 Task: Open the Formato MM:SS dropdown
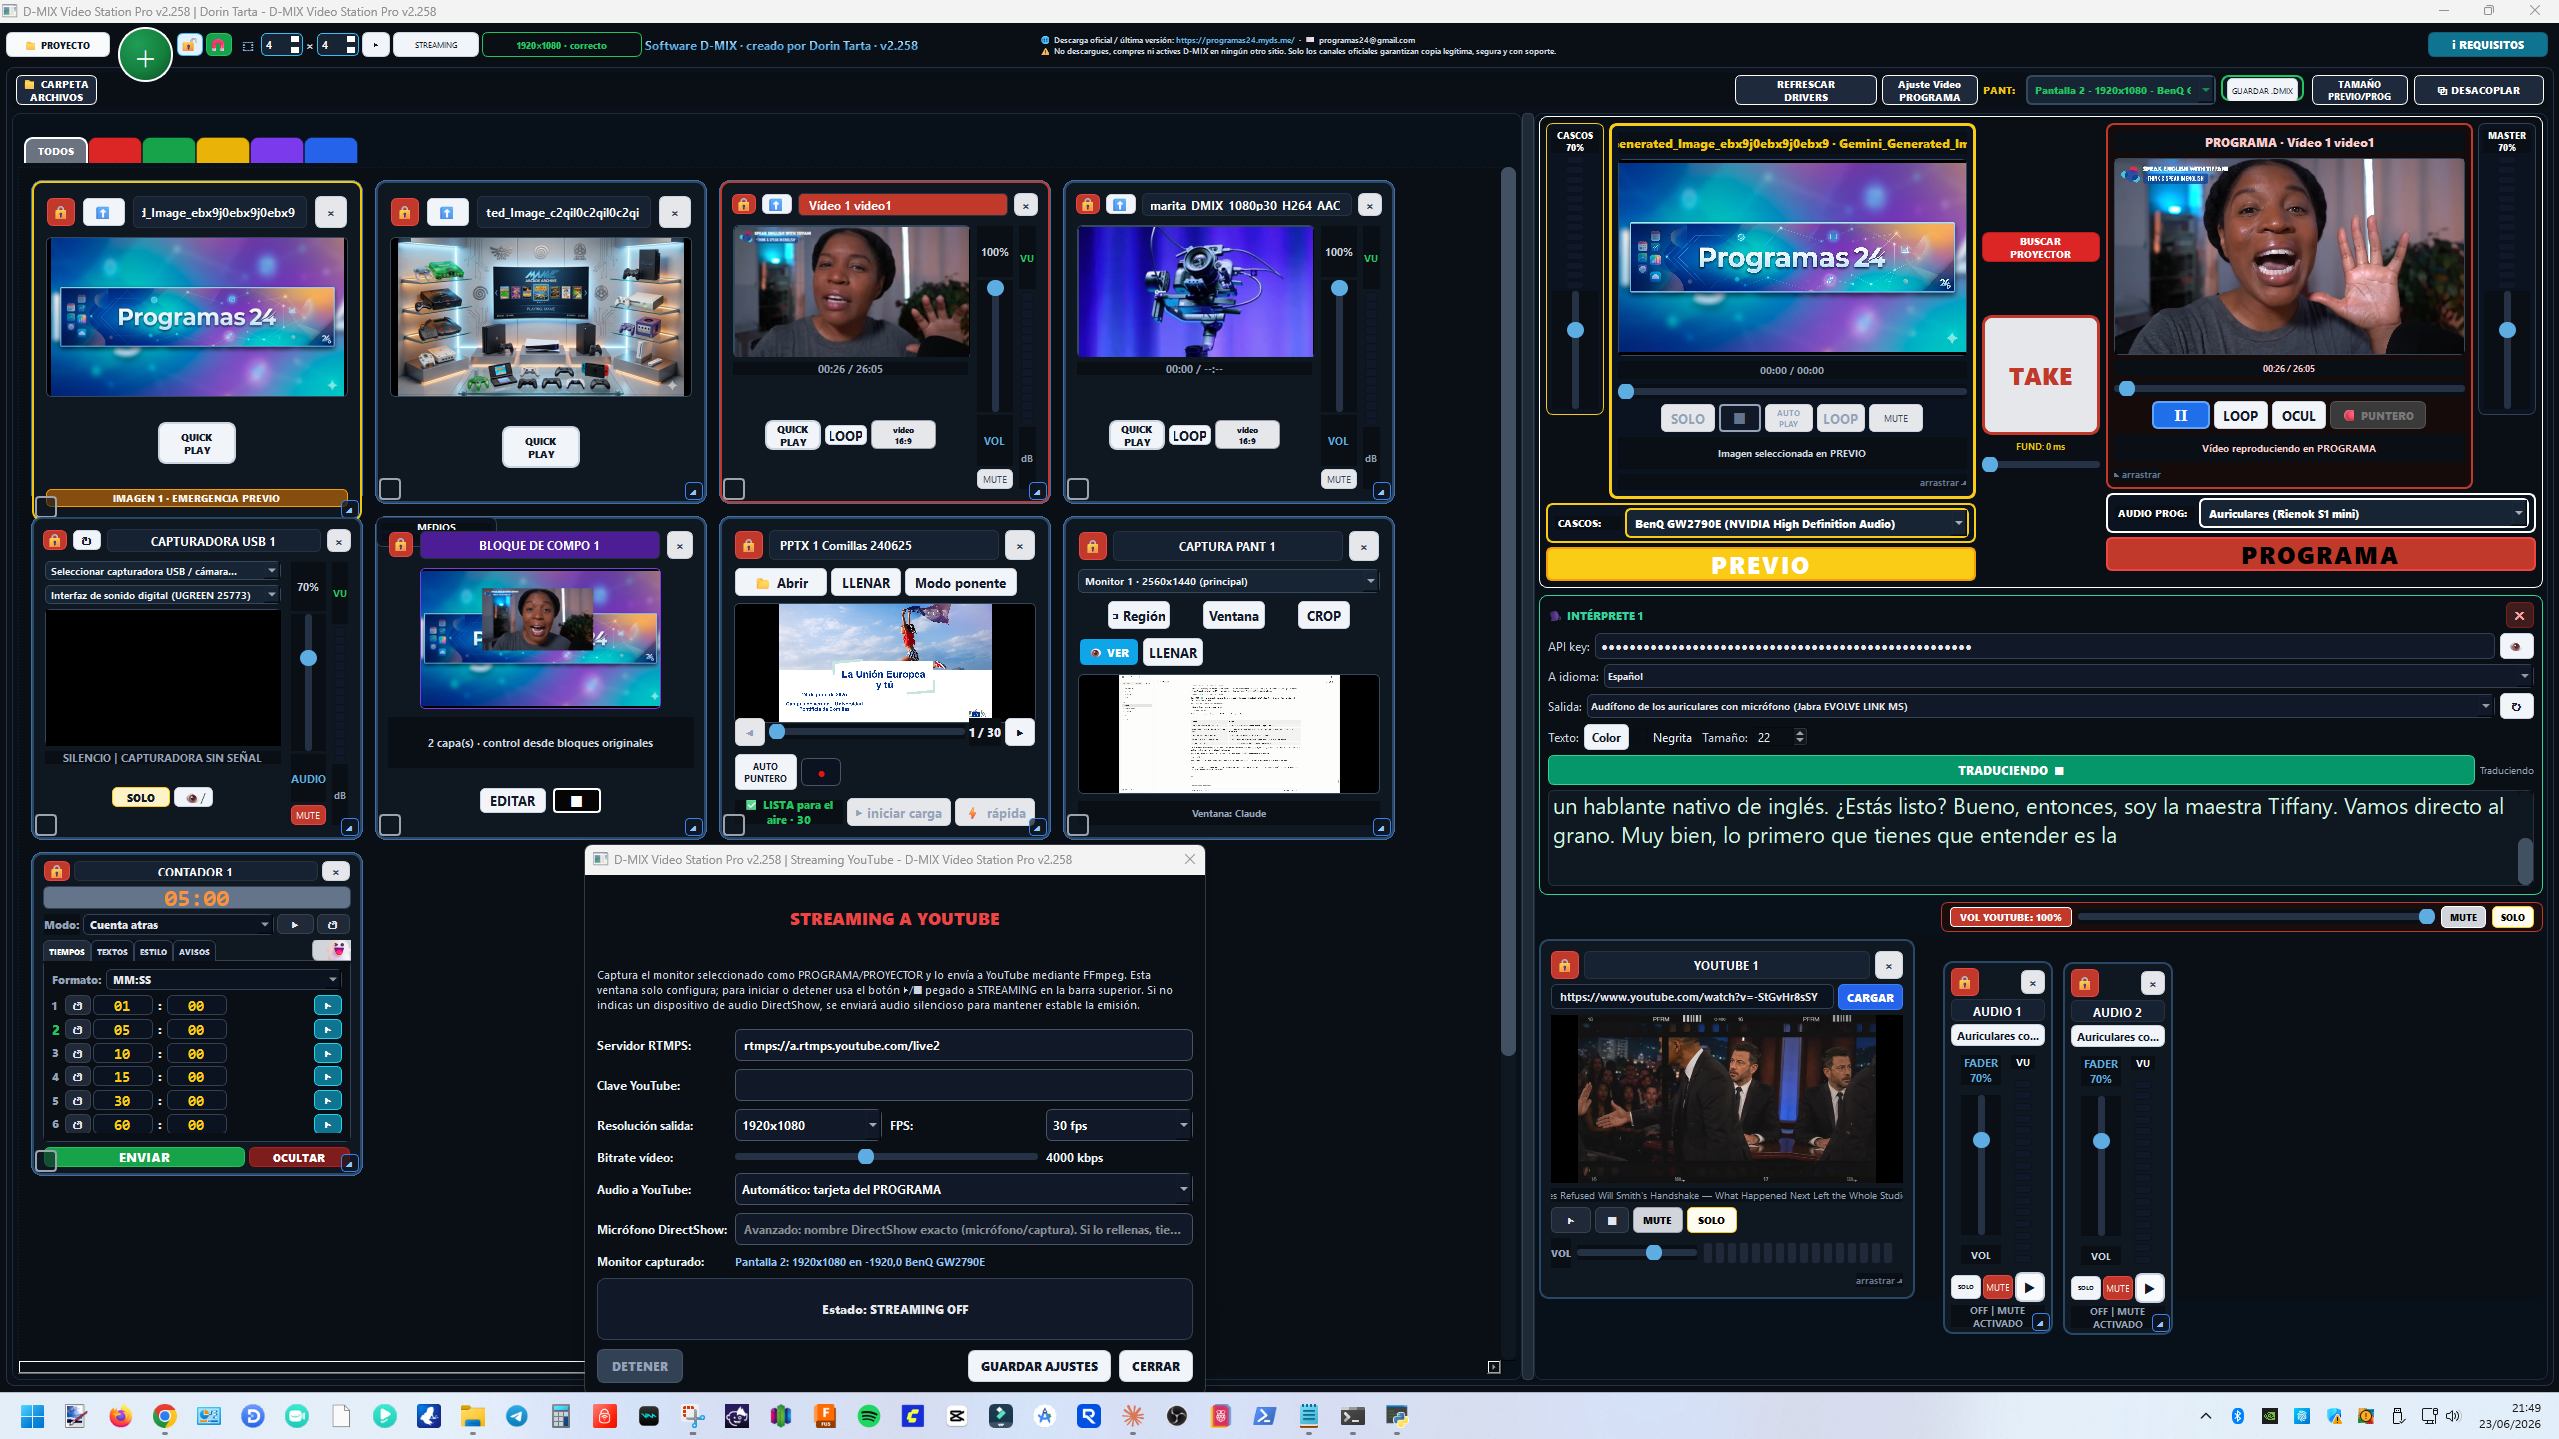[x=224, y=980]
